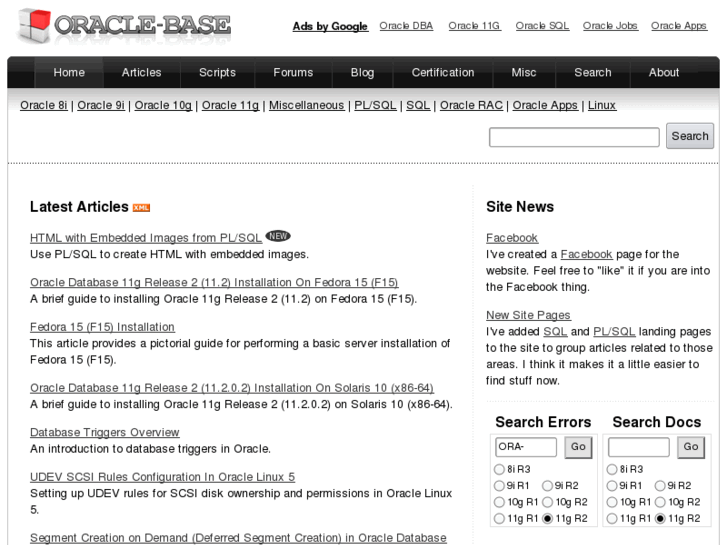Image resolution: width=727 pixels, height=545 pixels.
Task: Open the Misc menu item
Action: point(524,72)
